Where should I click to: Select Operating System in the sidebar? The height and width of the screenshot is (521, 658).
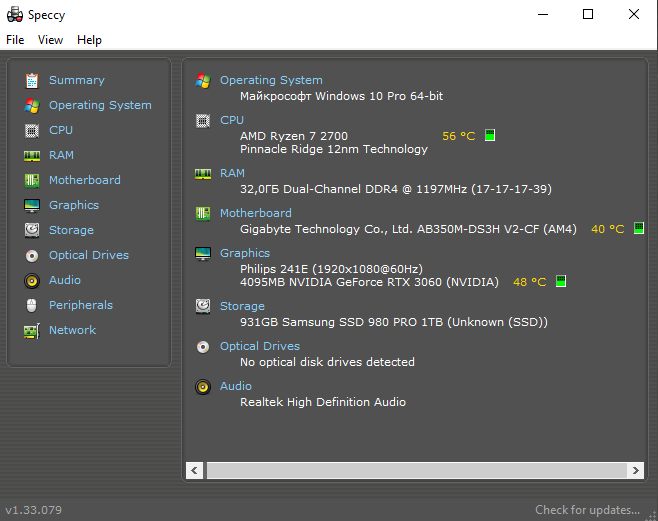pyautogui.click(x=100, y=105)
